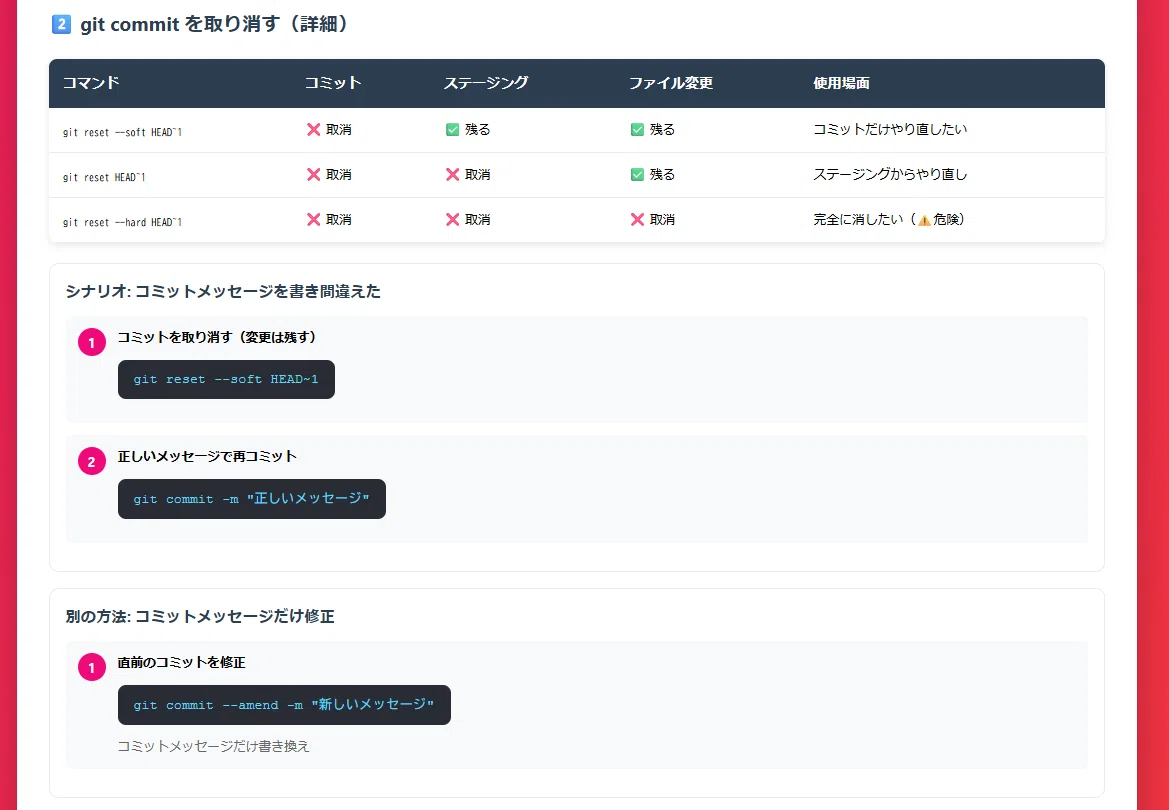Click the red X in the --hard row's コミット column

(x=314, y=219)
